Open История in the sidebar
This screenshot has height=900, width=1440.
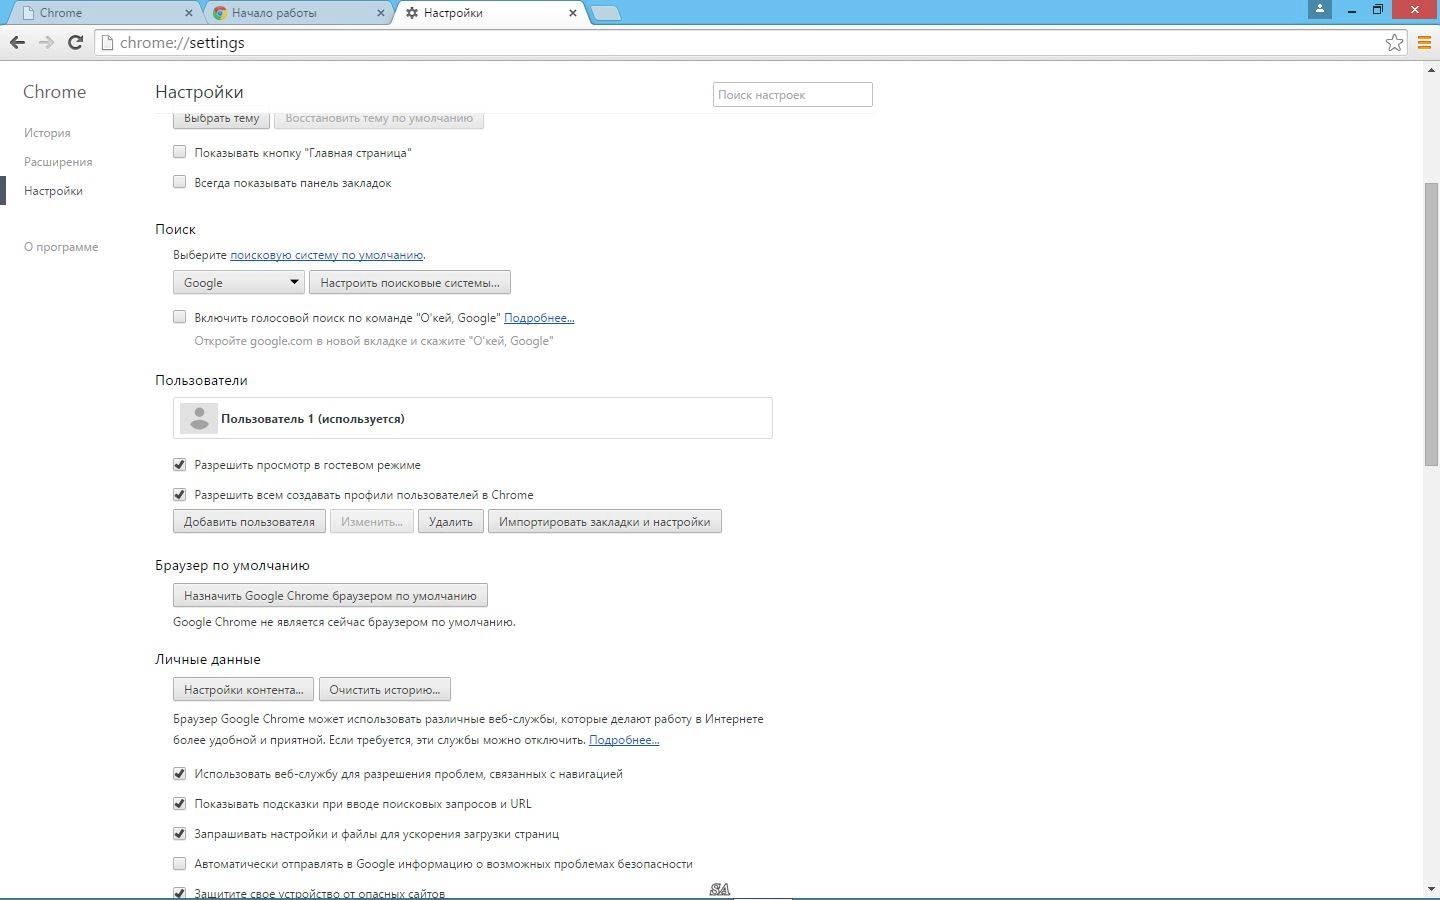[47, 133]
